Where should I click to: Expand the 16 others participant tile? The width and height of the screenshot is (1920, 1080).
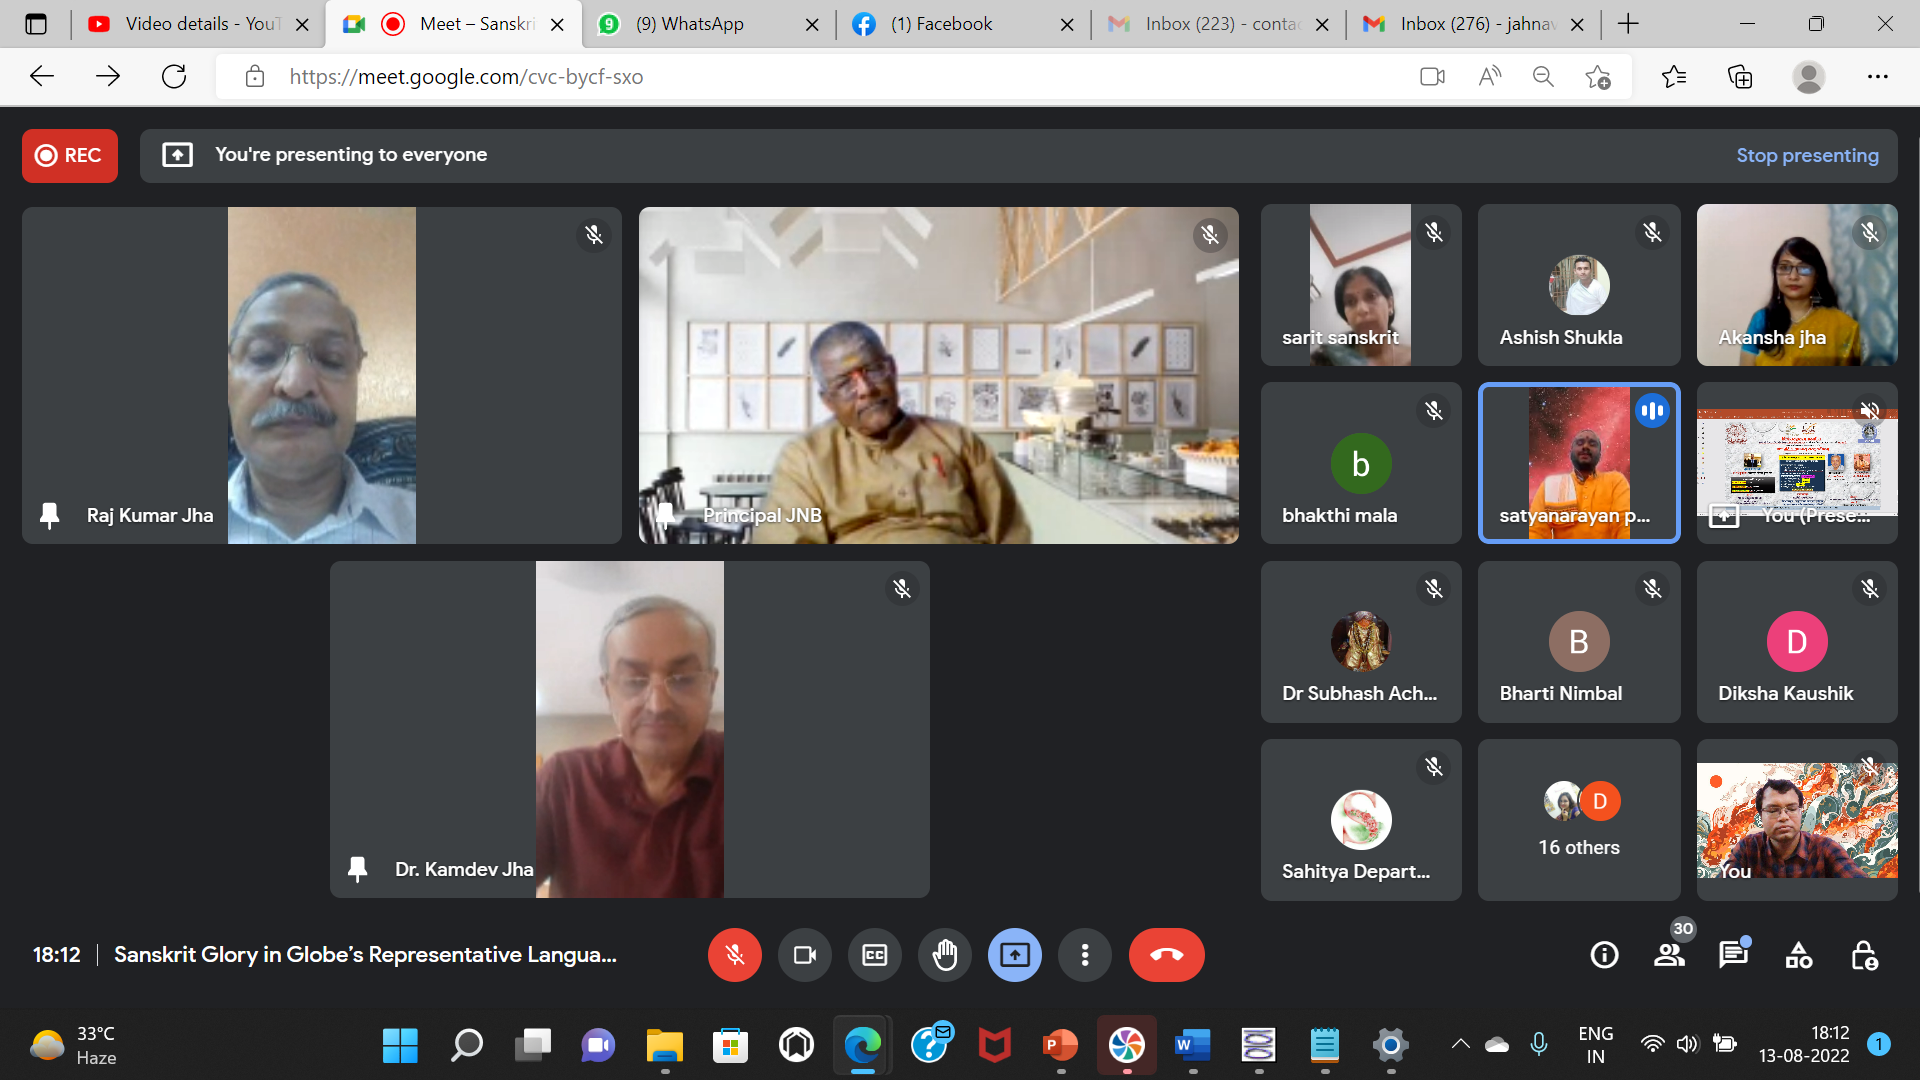[x=1578, y=820]
